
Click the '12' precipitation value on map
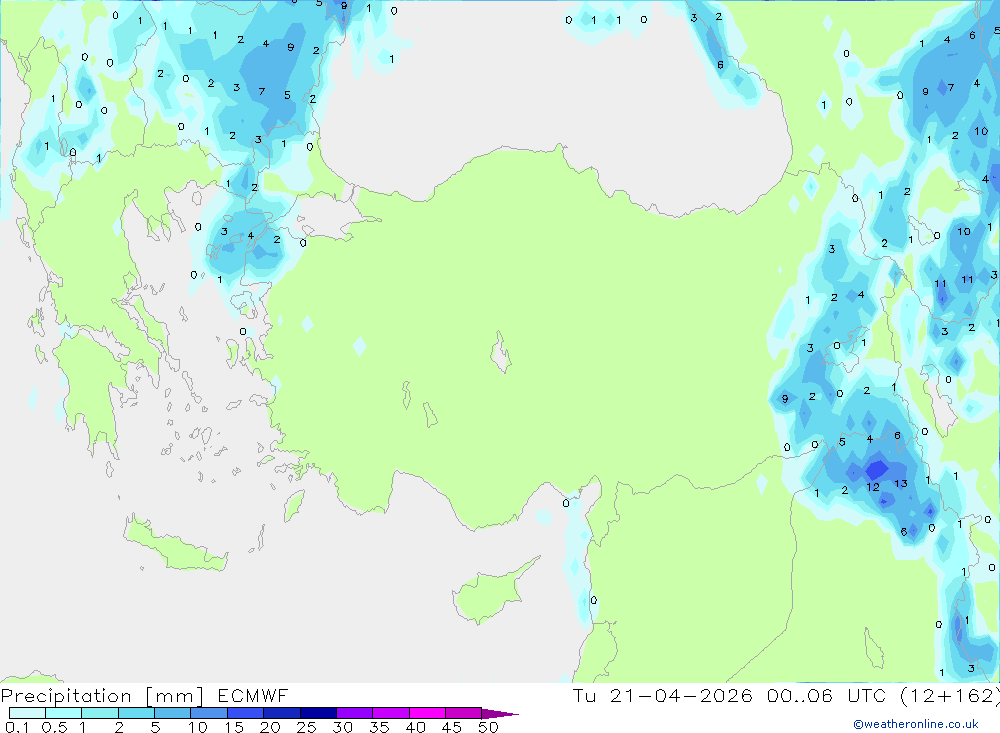pyautogui.click(x=873, y=487)
